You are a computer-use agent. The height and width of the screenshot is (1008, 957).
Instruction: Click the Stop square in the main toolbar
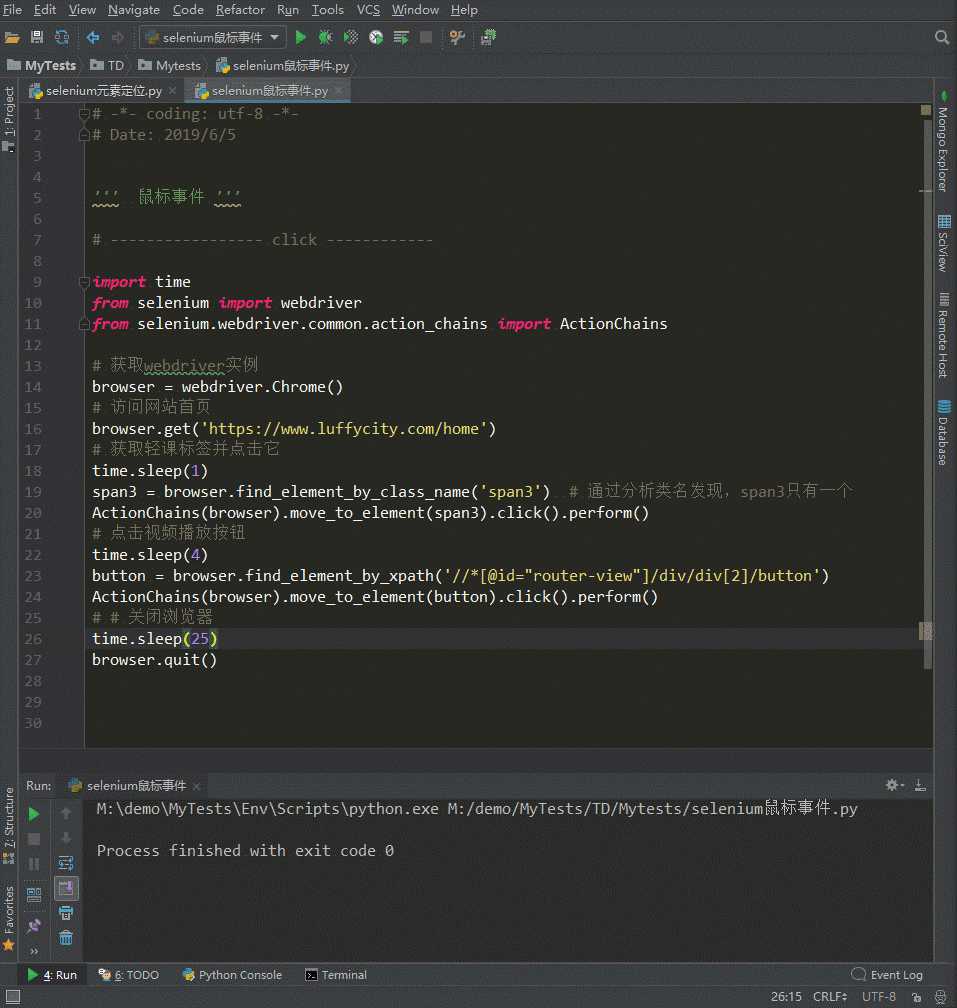point(425,37)
